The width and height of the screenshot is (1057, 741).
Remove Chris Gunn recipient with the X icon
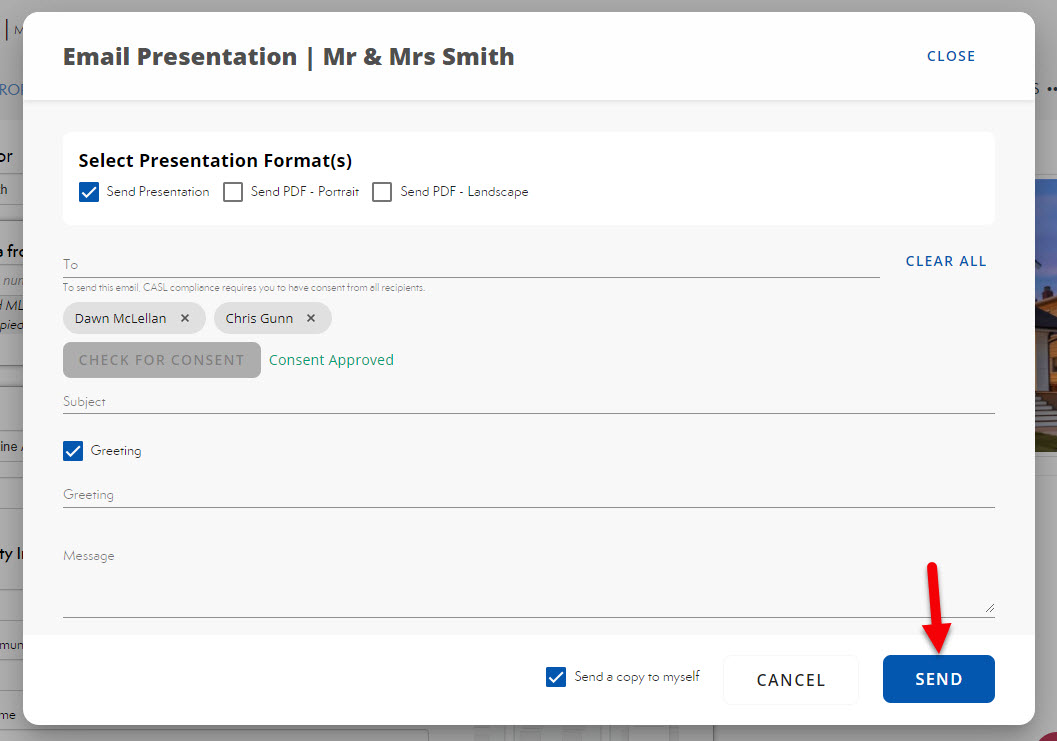tap(311, 319)
